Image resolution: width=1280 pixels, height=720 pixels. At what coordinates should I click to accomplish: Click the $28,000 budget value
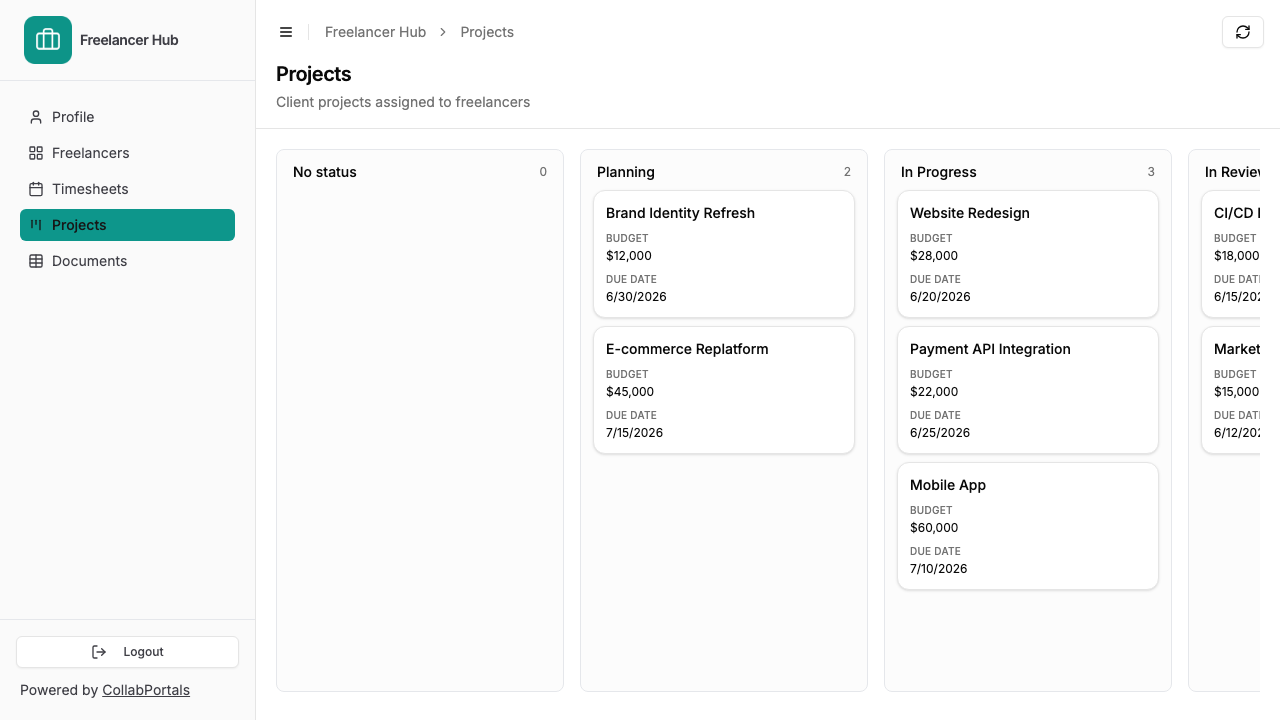[x=934, y=256]
